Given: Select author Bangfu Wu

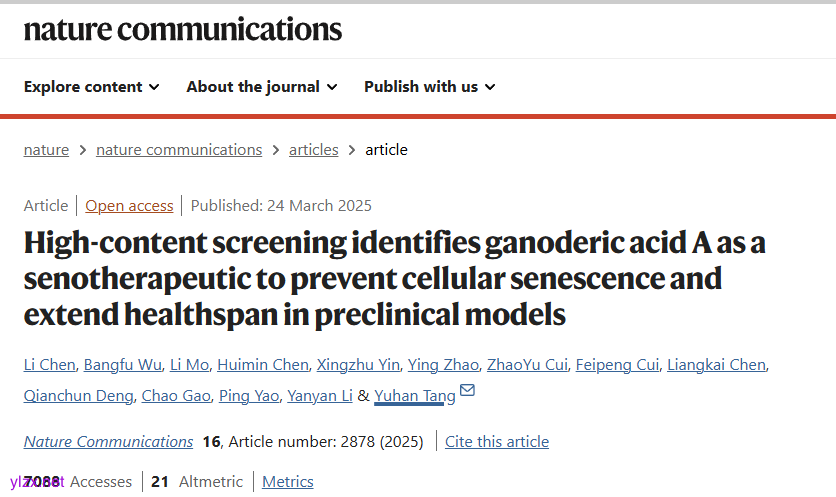Looking at the screenshot, I should (122, 365).
